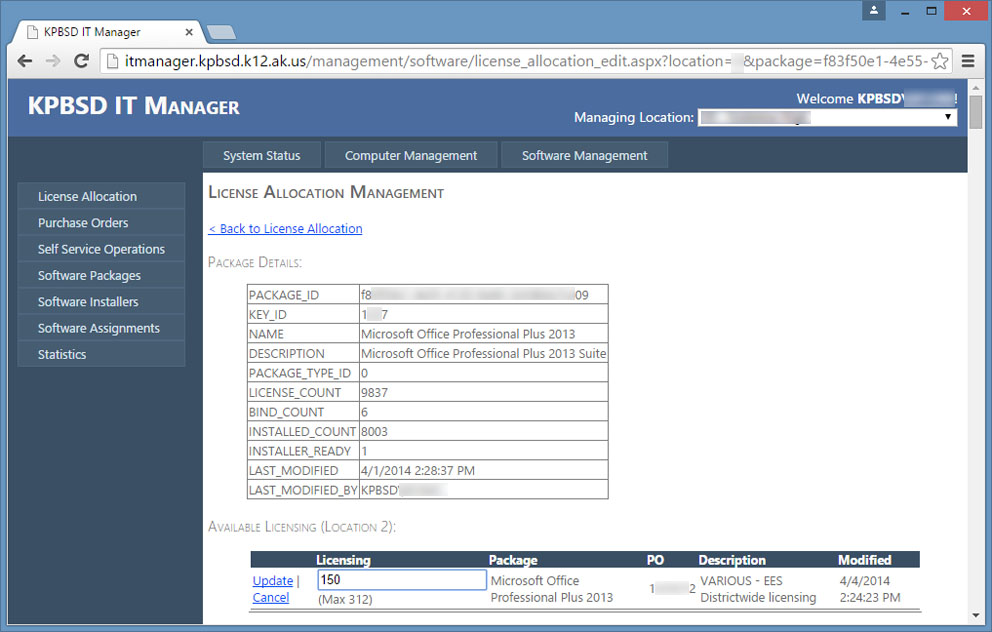Click the (Max 312) hint text
The height and width of the screenshot is (632, 992).
click(345, 599)
